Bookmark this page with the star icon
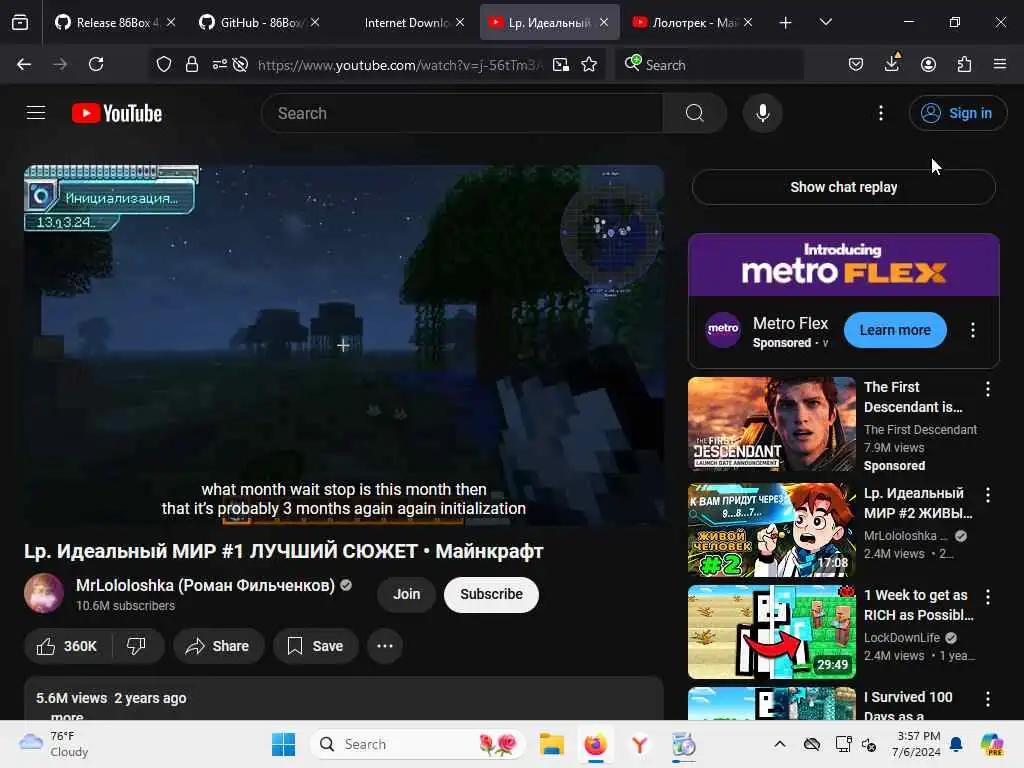This screenshot has width=1024, height=768. pos(589,65)
